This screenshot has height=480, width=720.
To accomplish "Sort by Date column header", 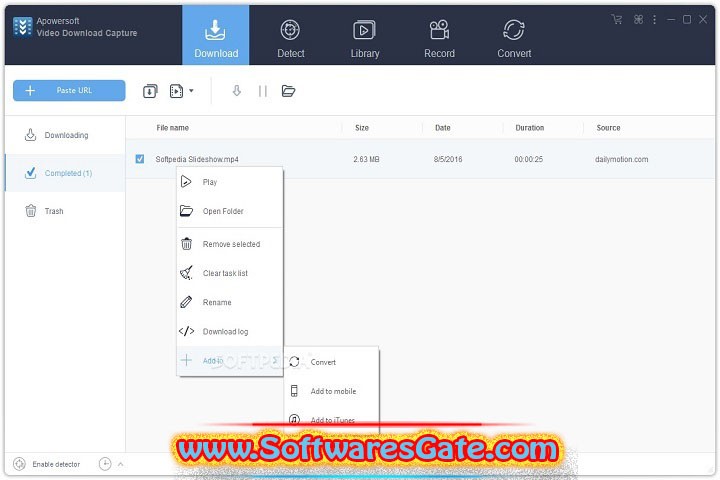I will pyautogui.click(x=443, y=128).
